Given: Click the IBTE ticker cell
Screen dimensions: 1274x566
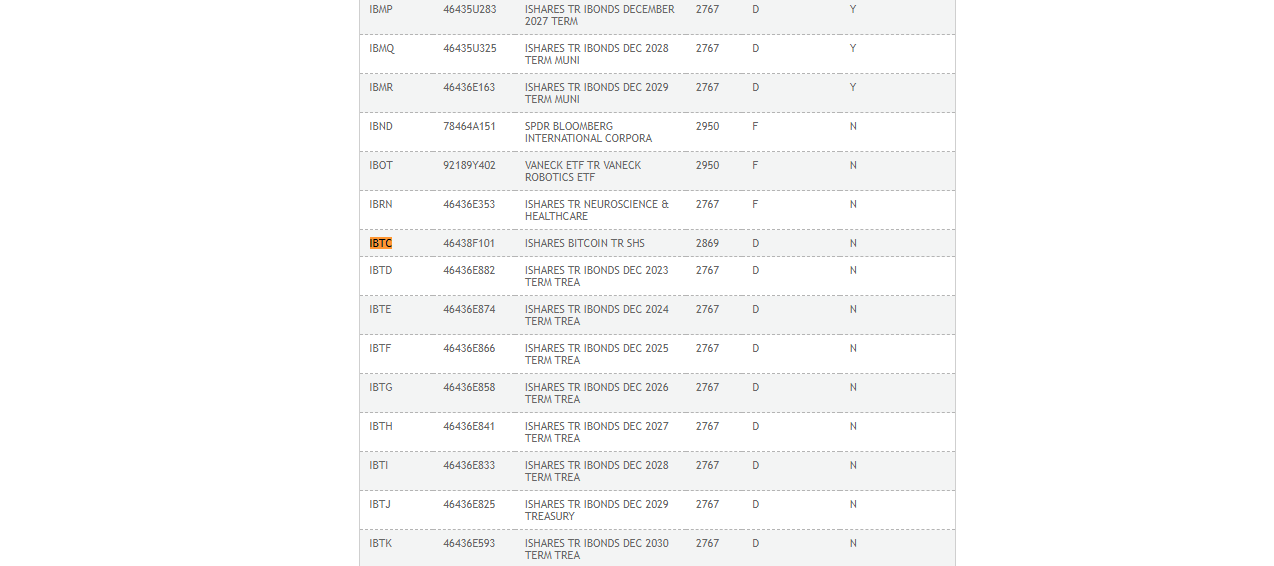Looking at the screenshot, I should pyautogui.click(x=380, y=309).
